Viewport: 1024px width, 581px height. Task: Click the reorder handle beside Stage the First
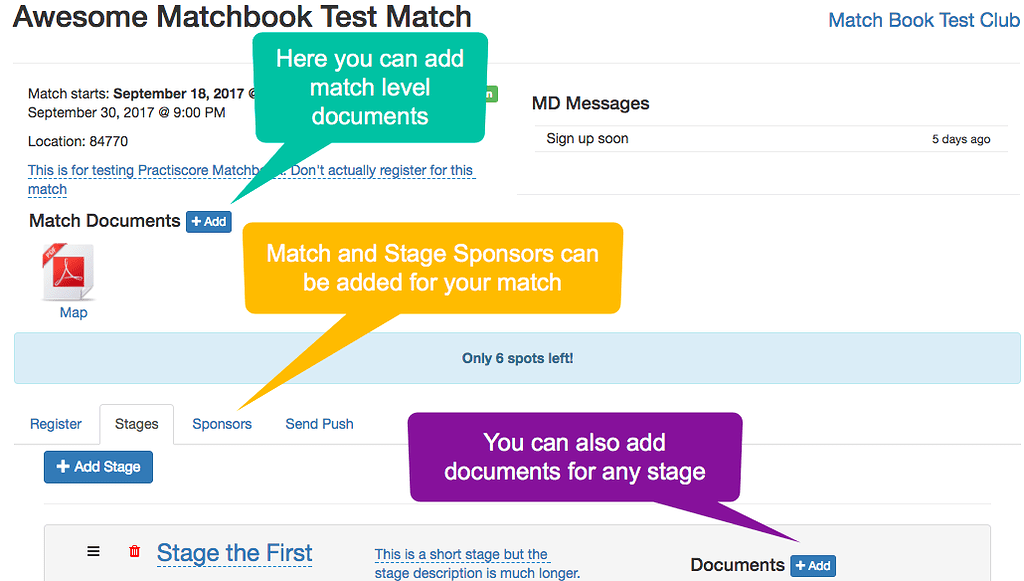93,551
